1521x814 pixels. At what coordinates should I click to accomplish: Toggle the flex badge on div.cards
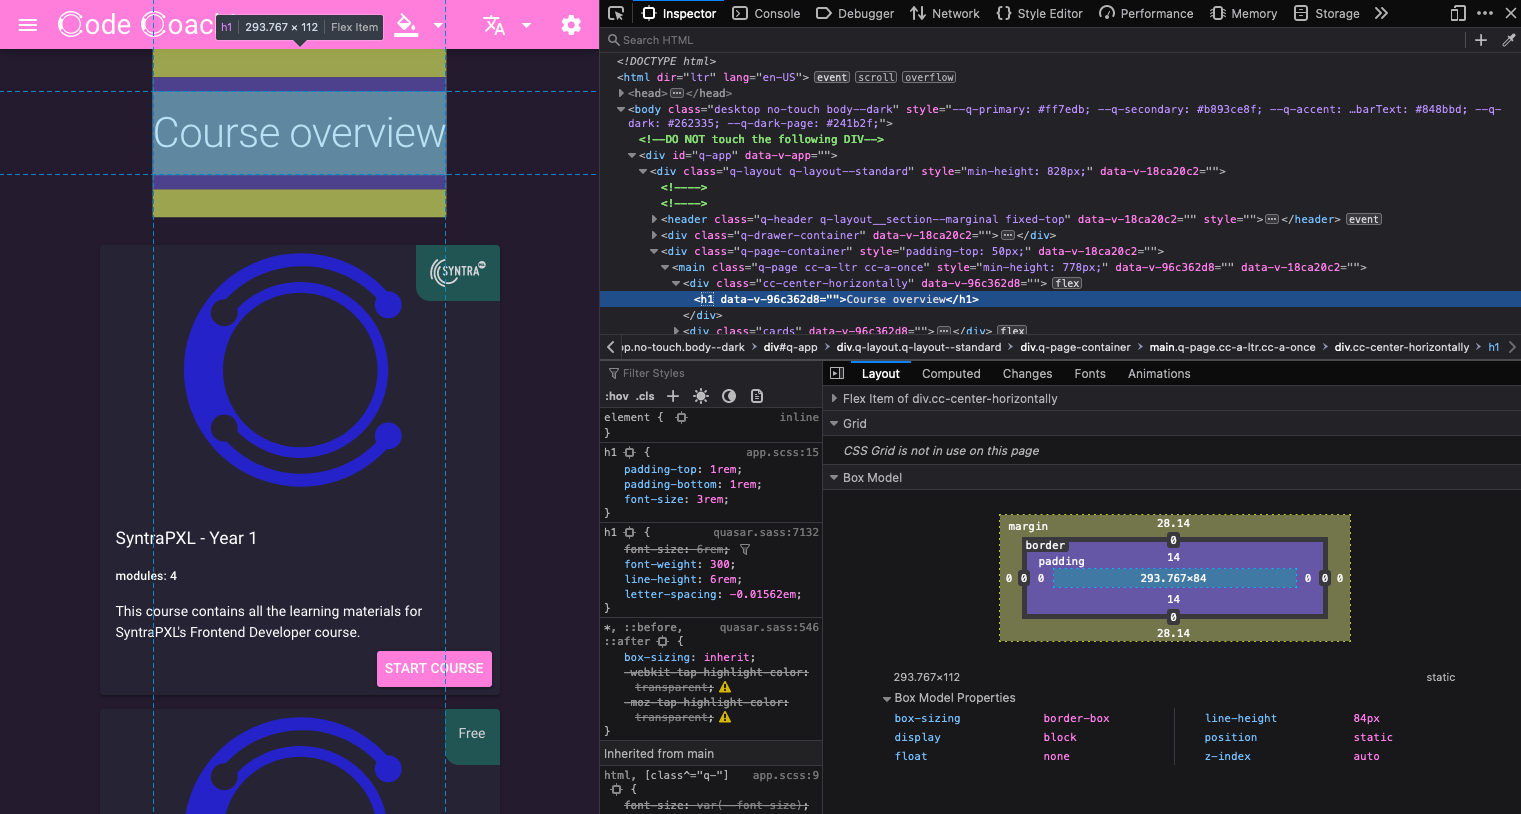[1012, 331]
